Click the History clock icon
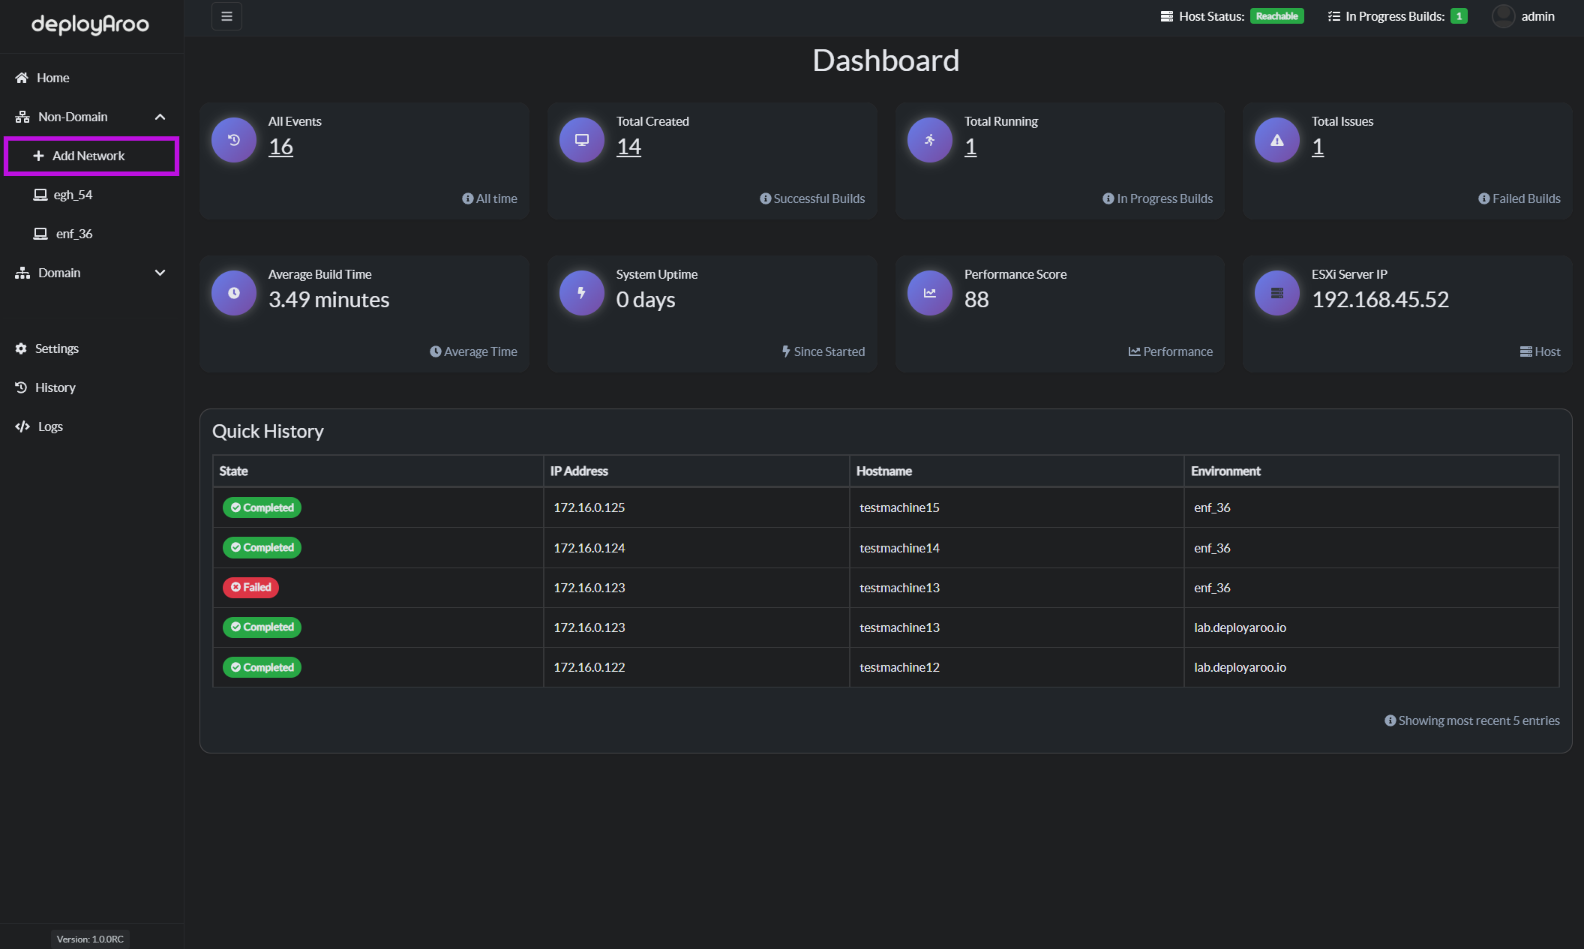 [x=21, y=388]
